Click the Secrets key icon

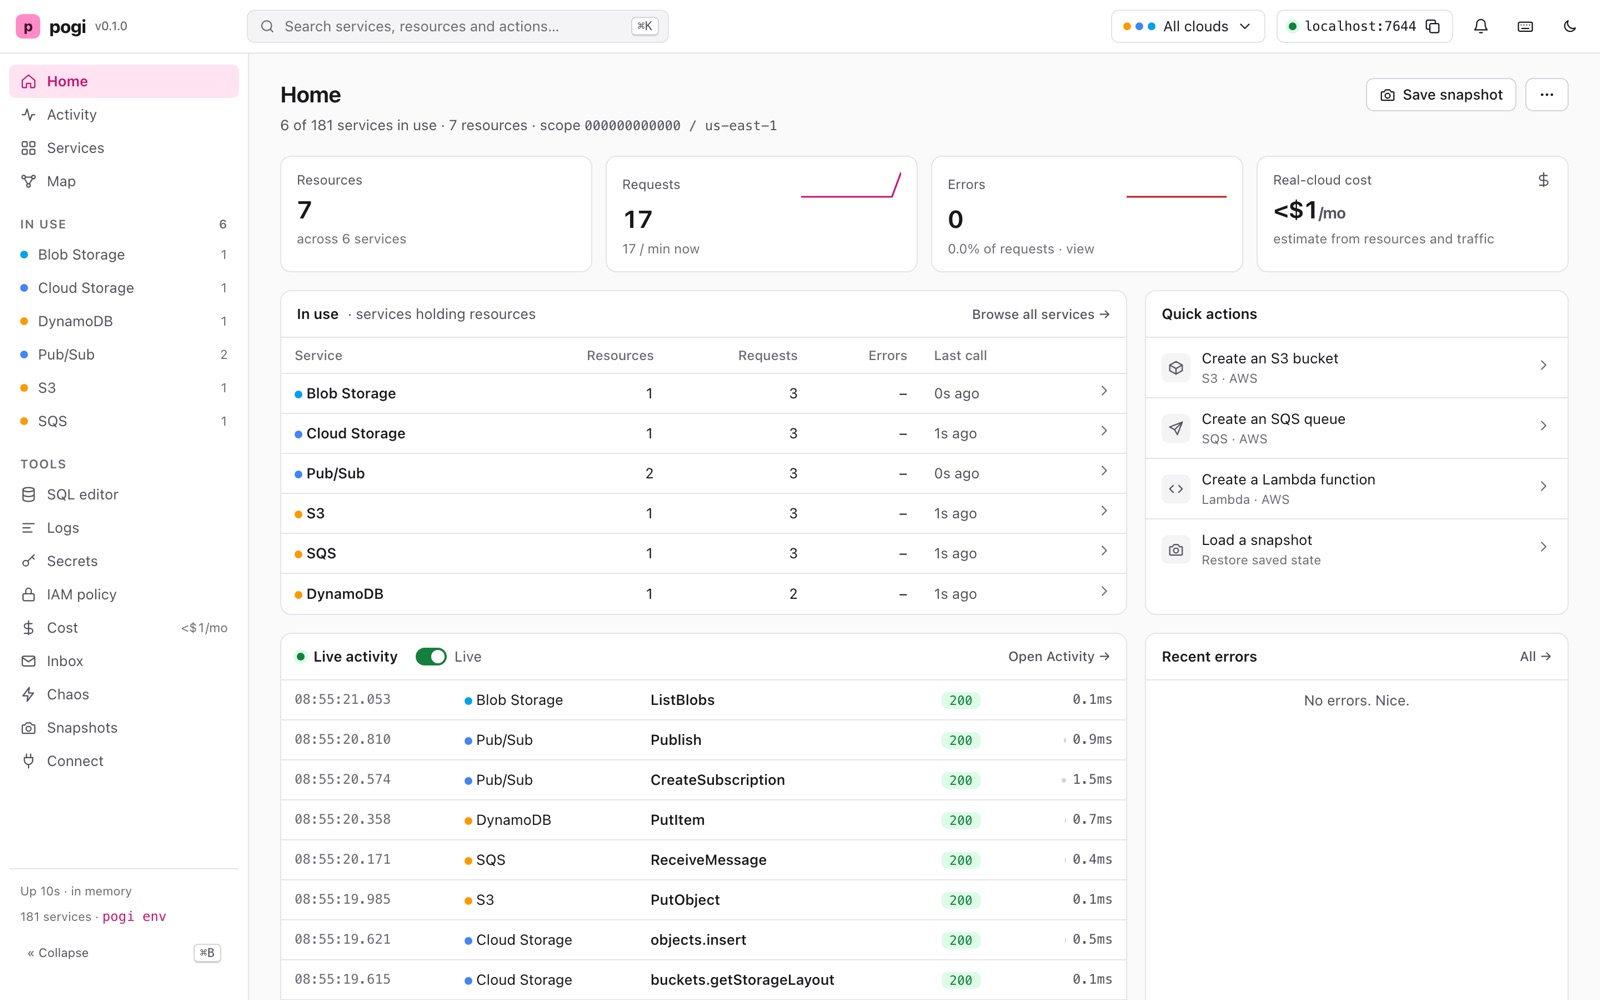pyautogui.click(x=28, y=561)
